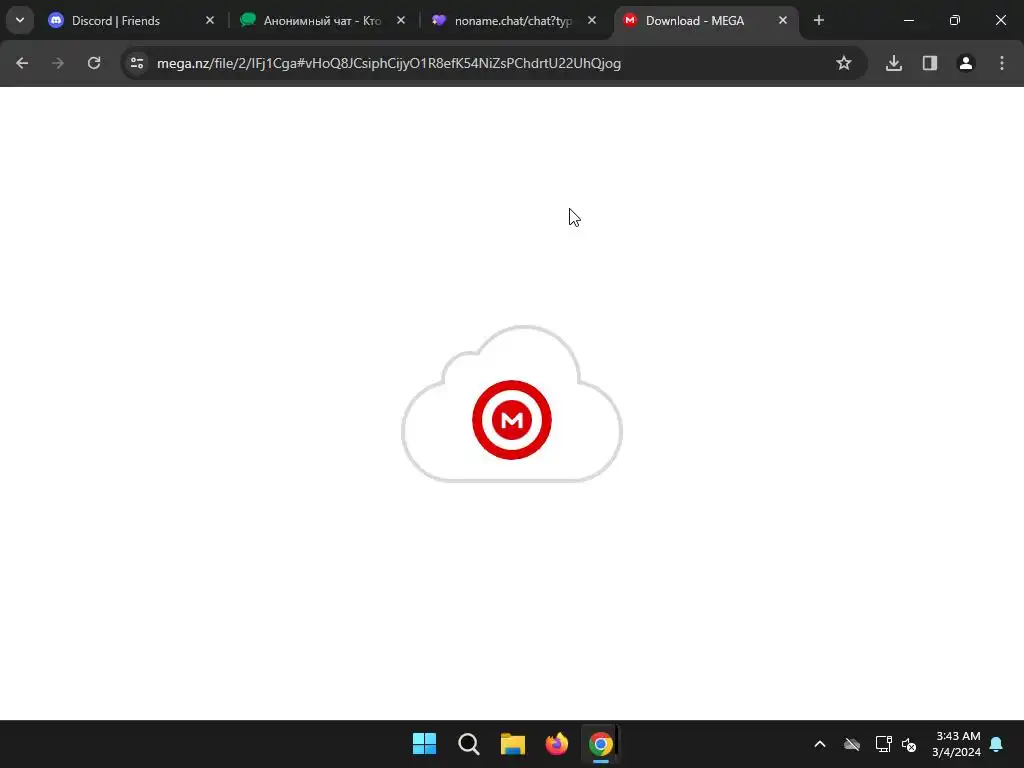Open Chrome three-dot menu
This screenshot has height=768, width=1024.
click(1002, 63)
